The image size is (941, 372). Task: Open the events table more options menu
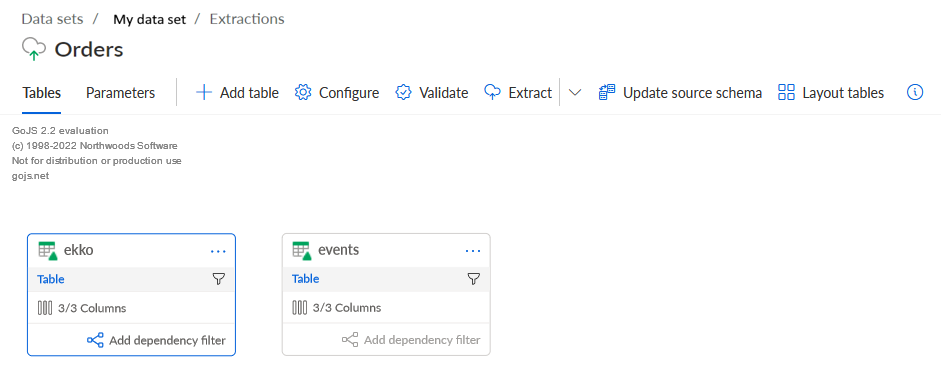473,251
